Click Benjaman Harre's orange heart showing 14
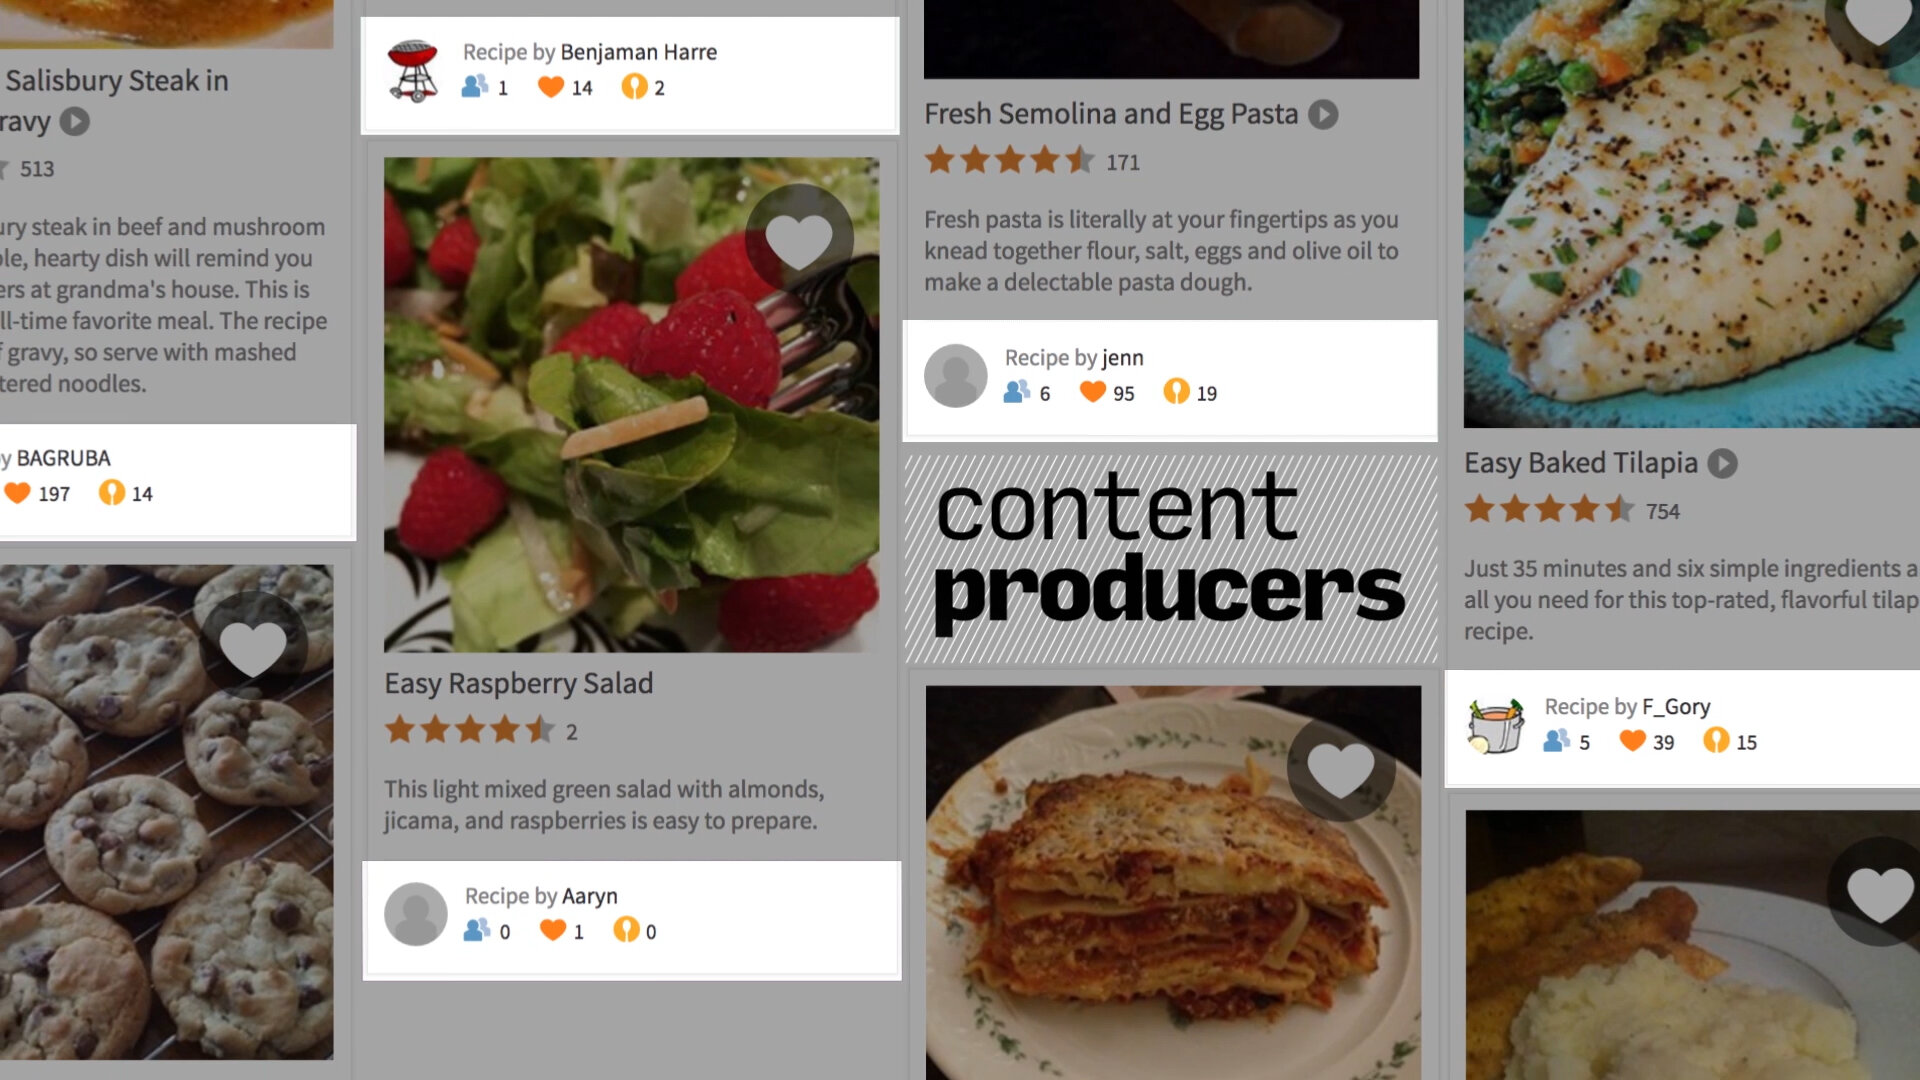The width and height of the screenshot is (1920, 1080). tap(551, 87)
